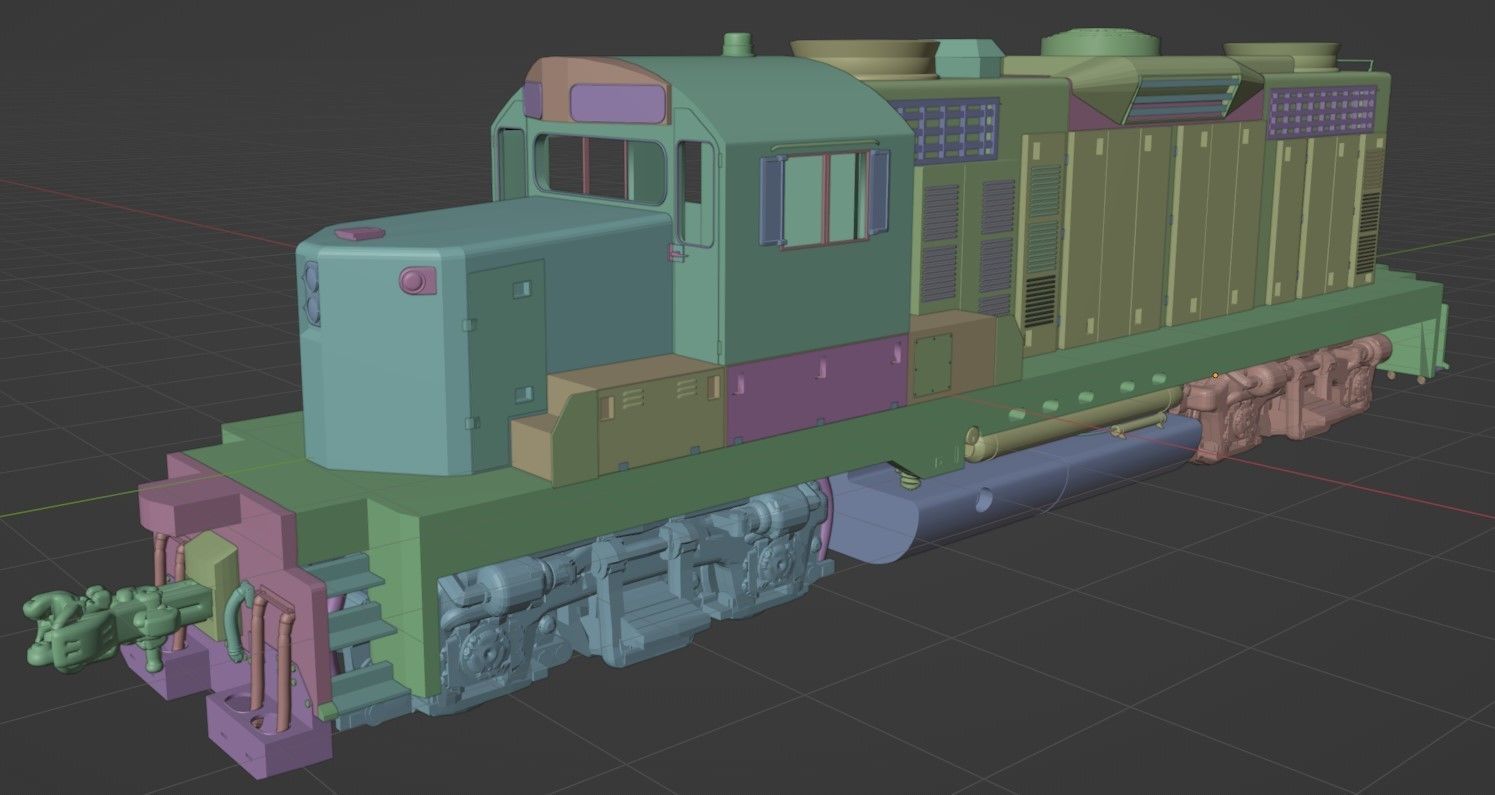
Task: Select the purple rear radiator grille
Action: [1322, 111]
